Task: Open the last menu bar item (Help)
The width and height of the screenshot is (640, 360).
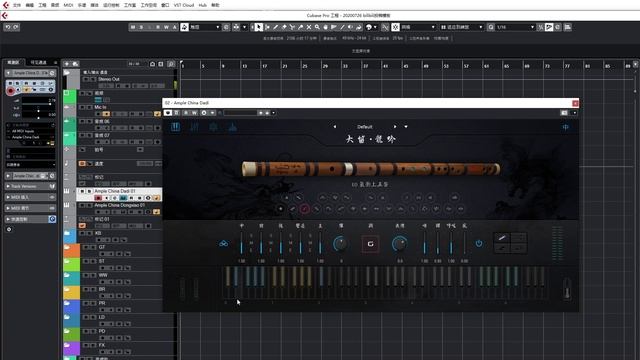Action: point(215,5)
